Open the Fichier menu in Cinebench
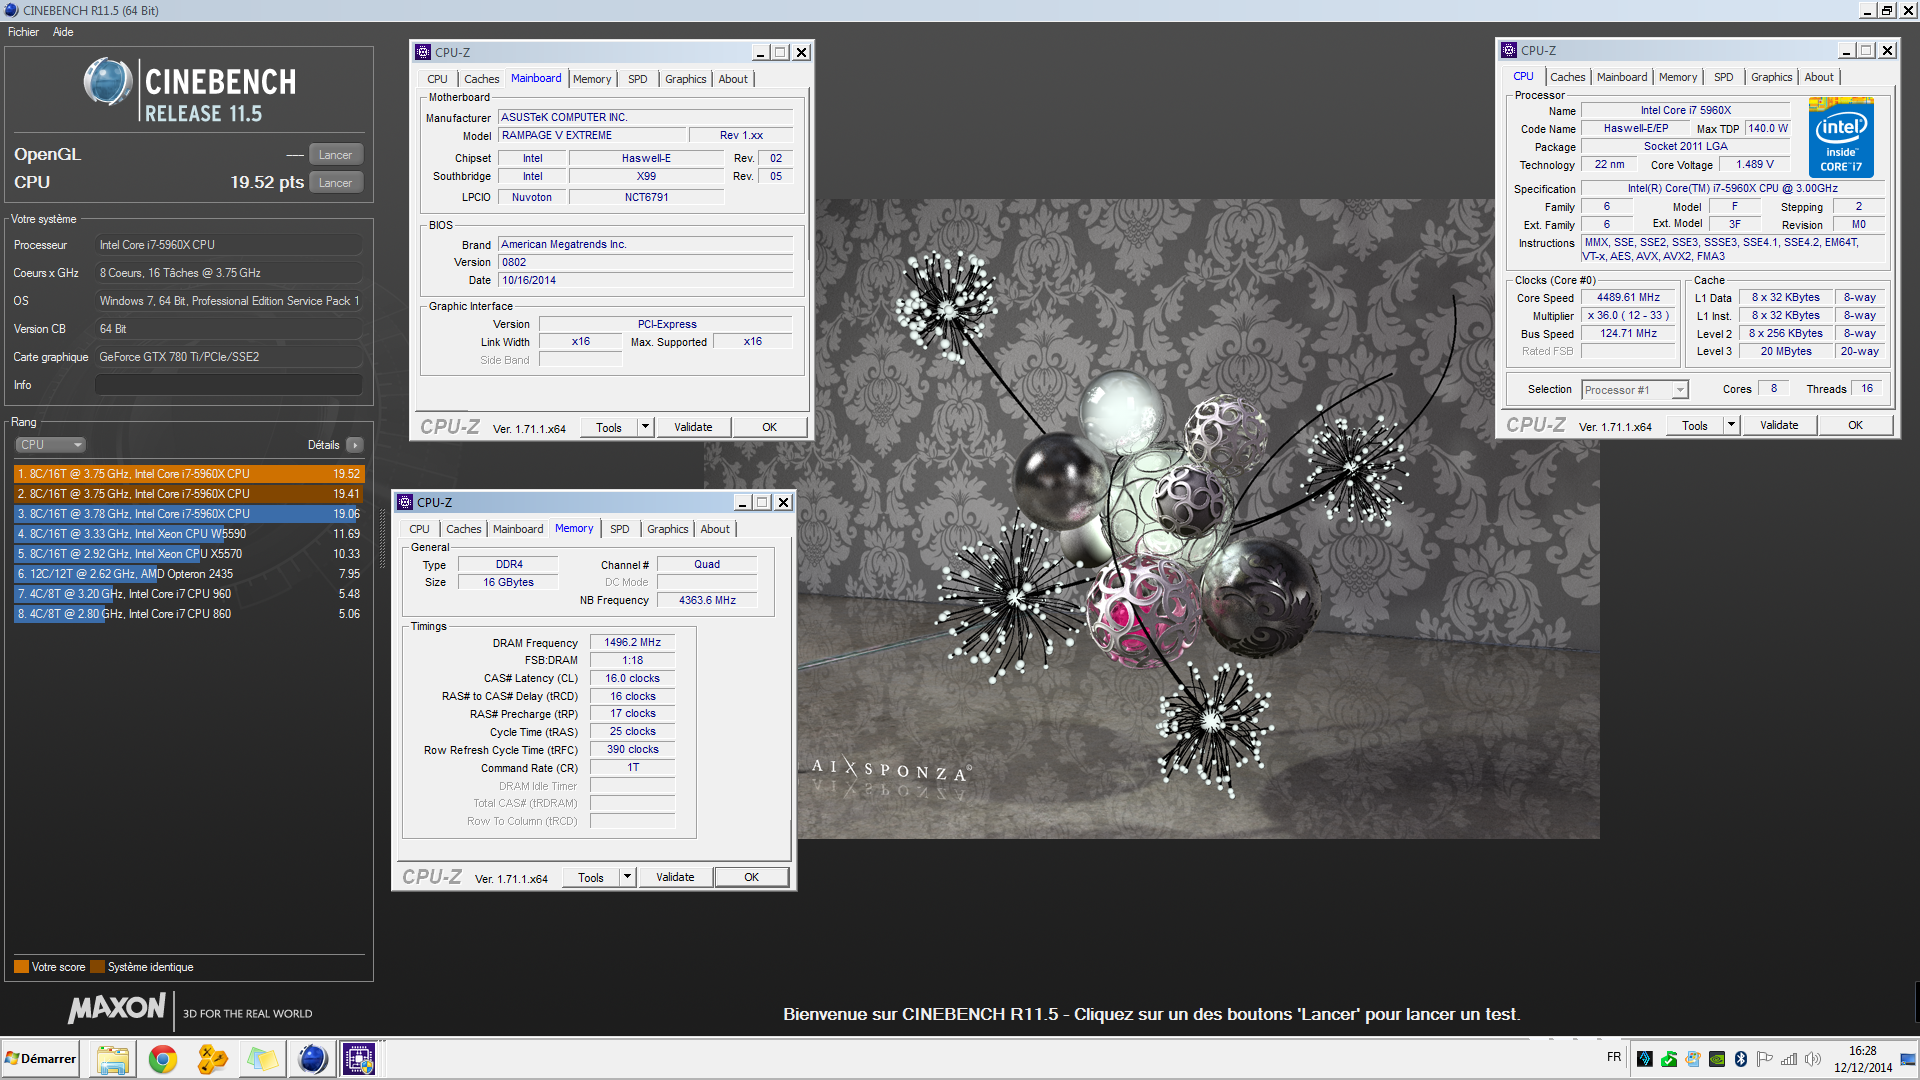The width and height of the screenshot is (1920, 1080). click(x=23, y=32)
